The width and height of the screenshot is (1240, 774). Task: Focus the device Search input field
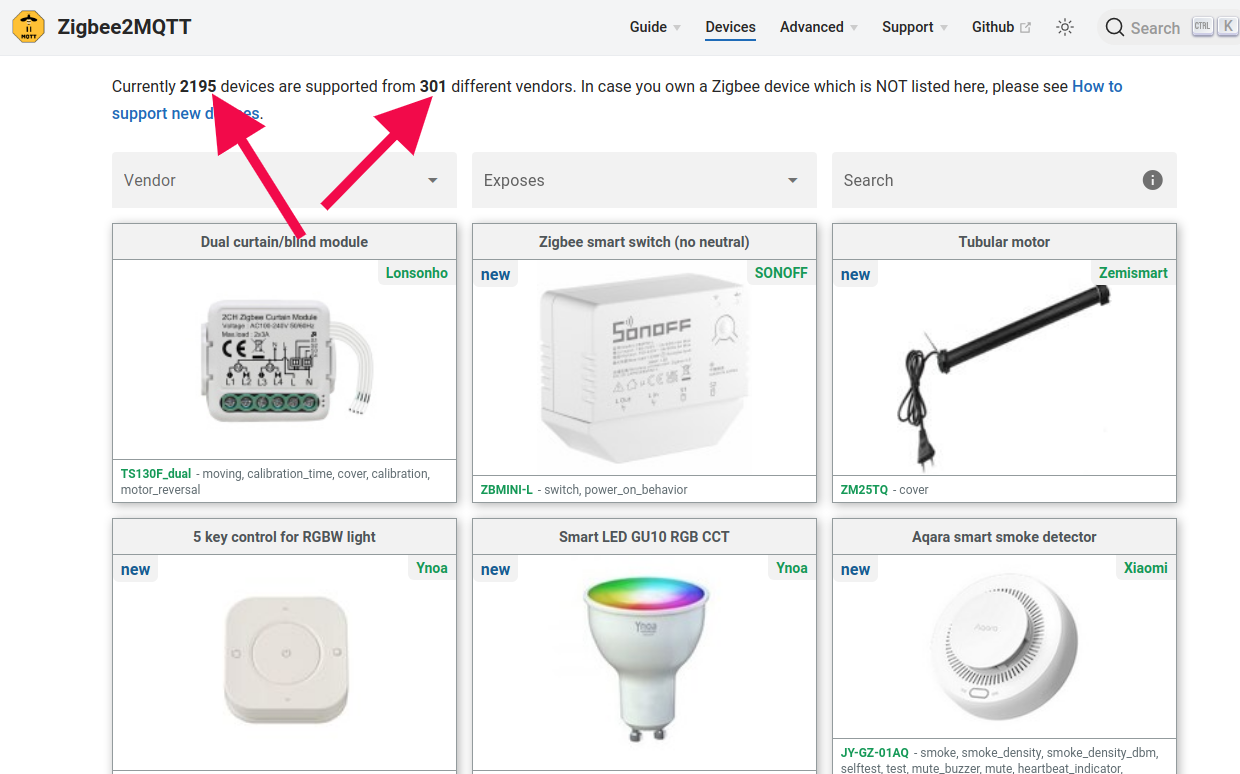point(1004,180)
